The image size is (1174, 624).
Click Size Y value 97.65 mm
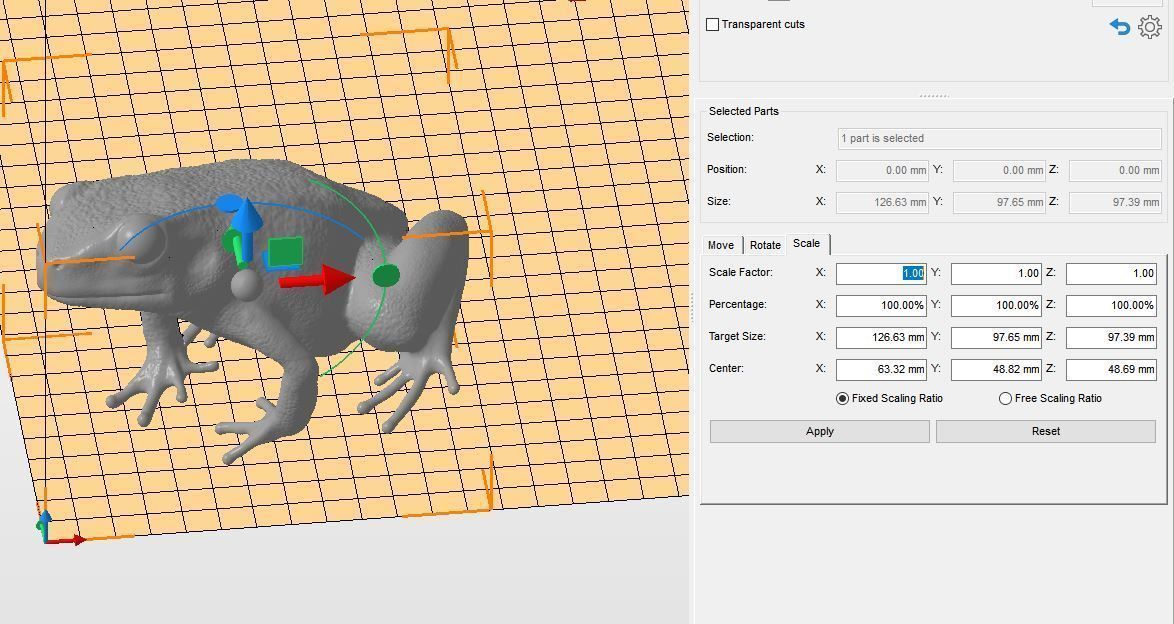tap(999, 202)
